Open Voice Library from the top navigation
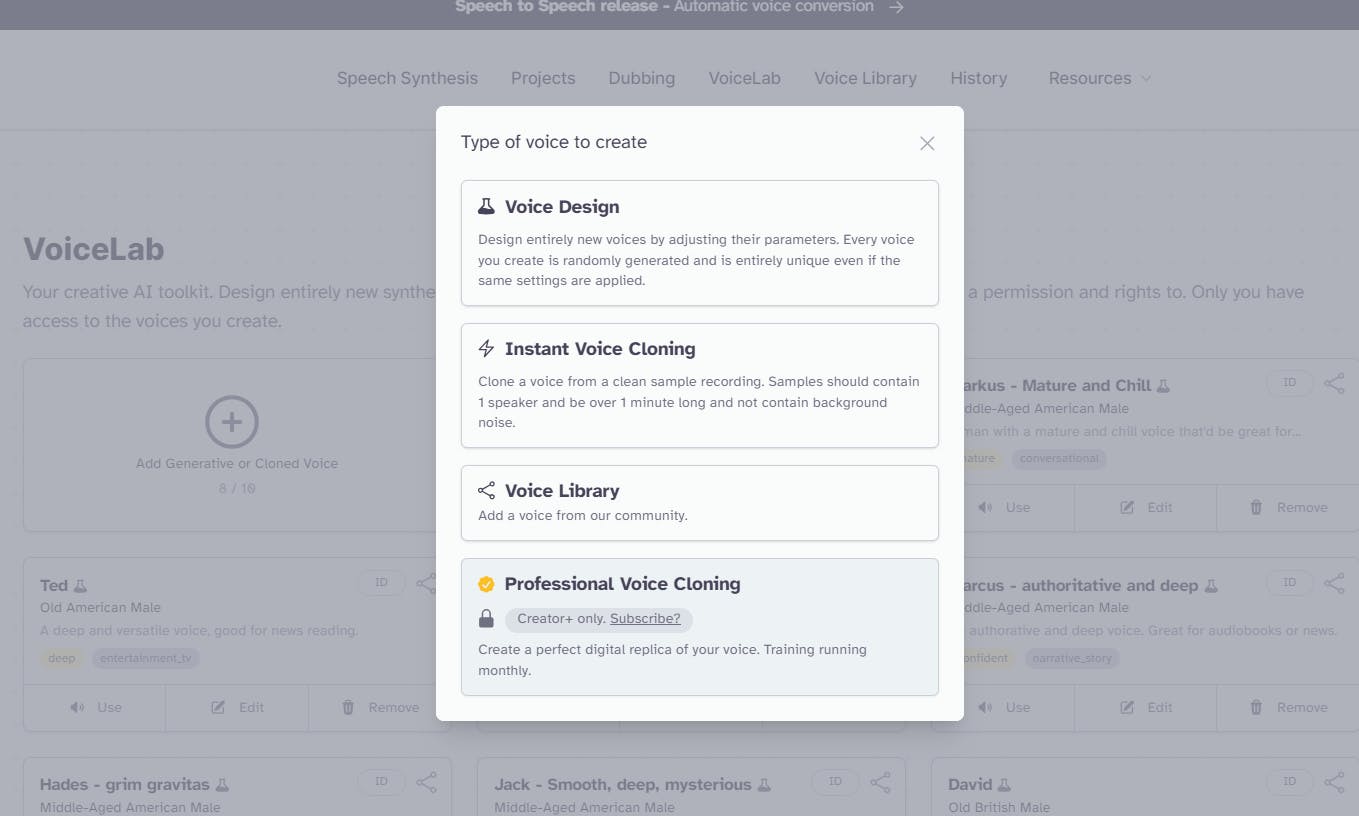 (x=865, y=78)
